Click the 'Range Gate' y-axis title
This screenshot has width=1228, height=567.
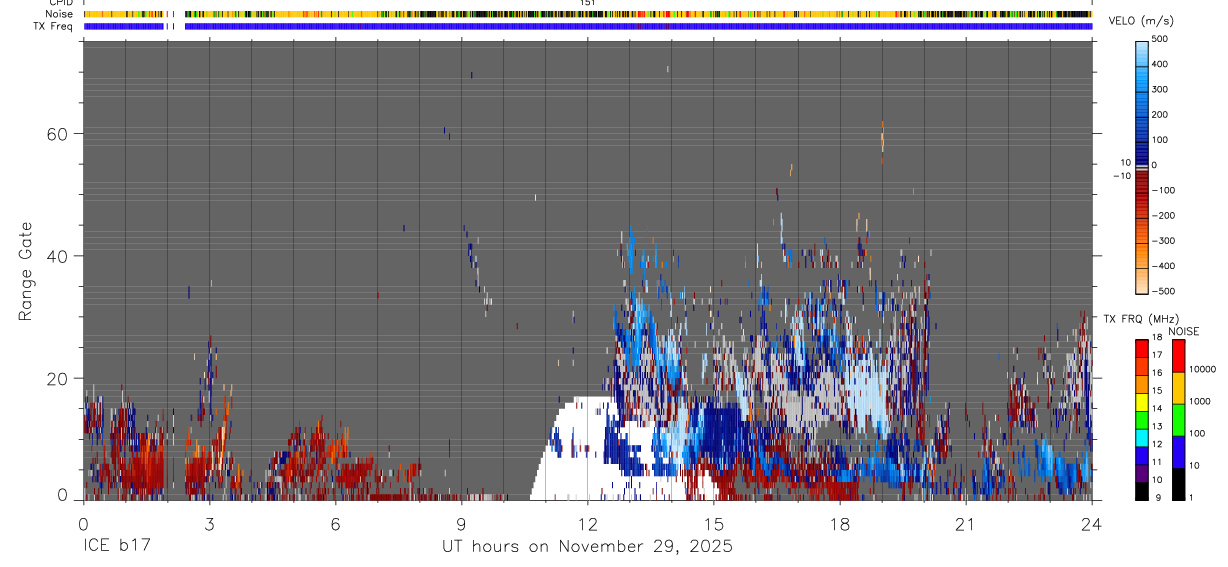coord(27,272)
